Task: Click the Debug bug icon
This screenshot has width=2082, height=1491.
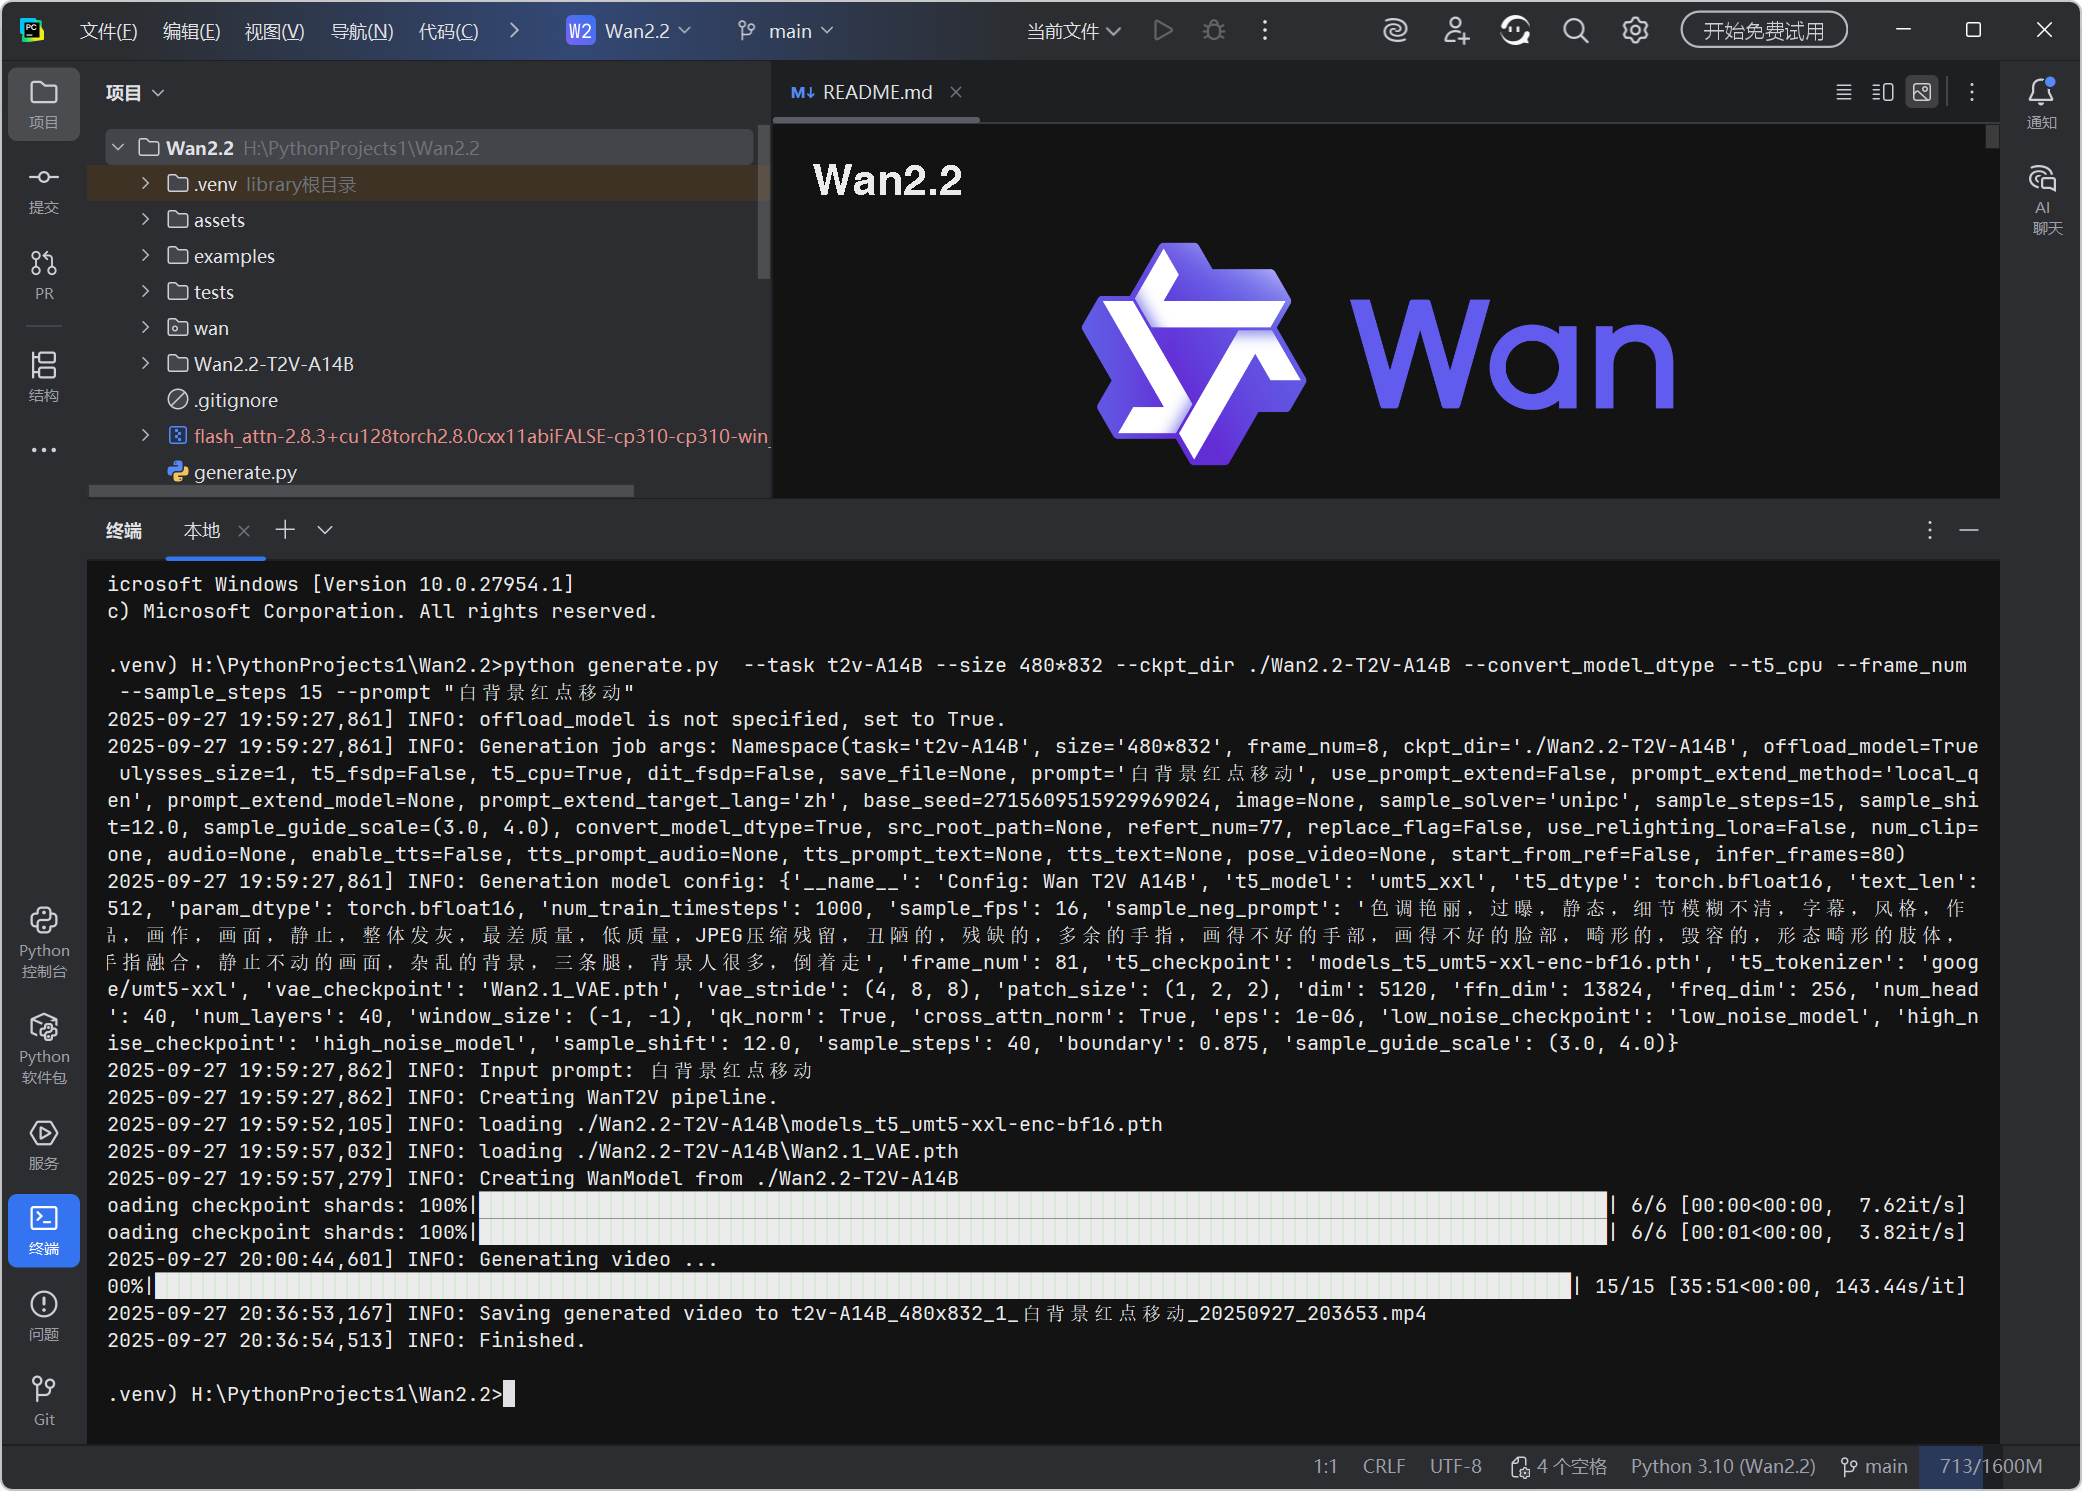Action: 1214,31
